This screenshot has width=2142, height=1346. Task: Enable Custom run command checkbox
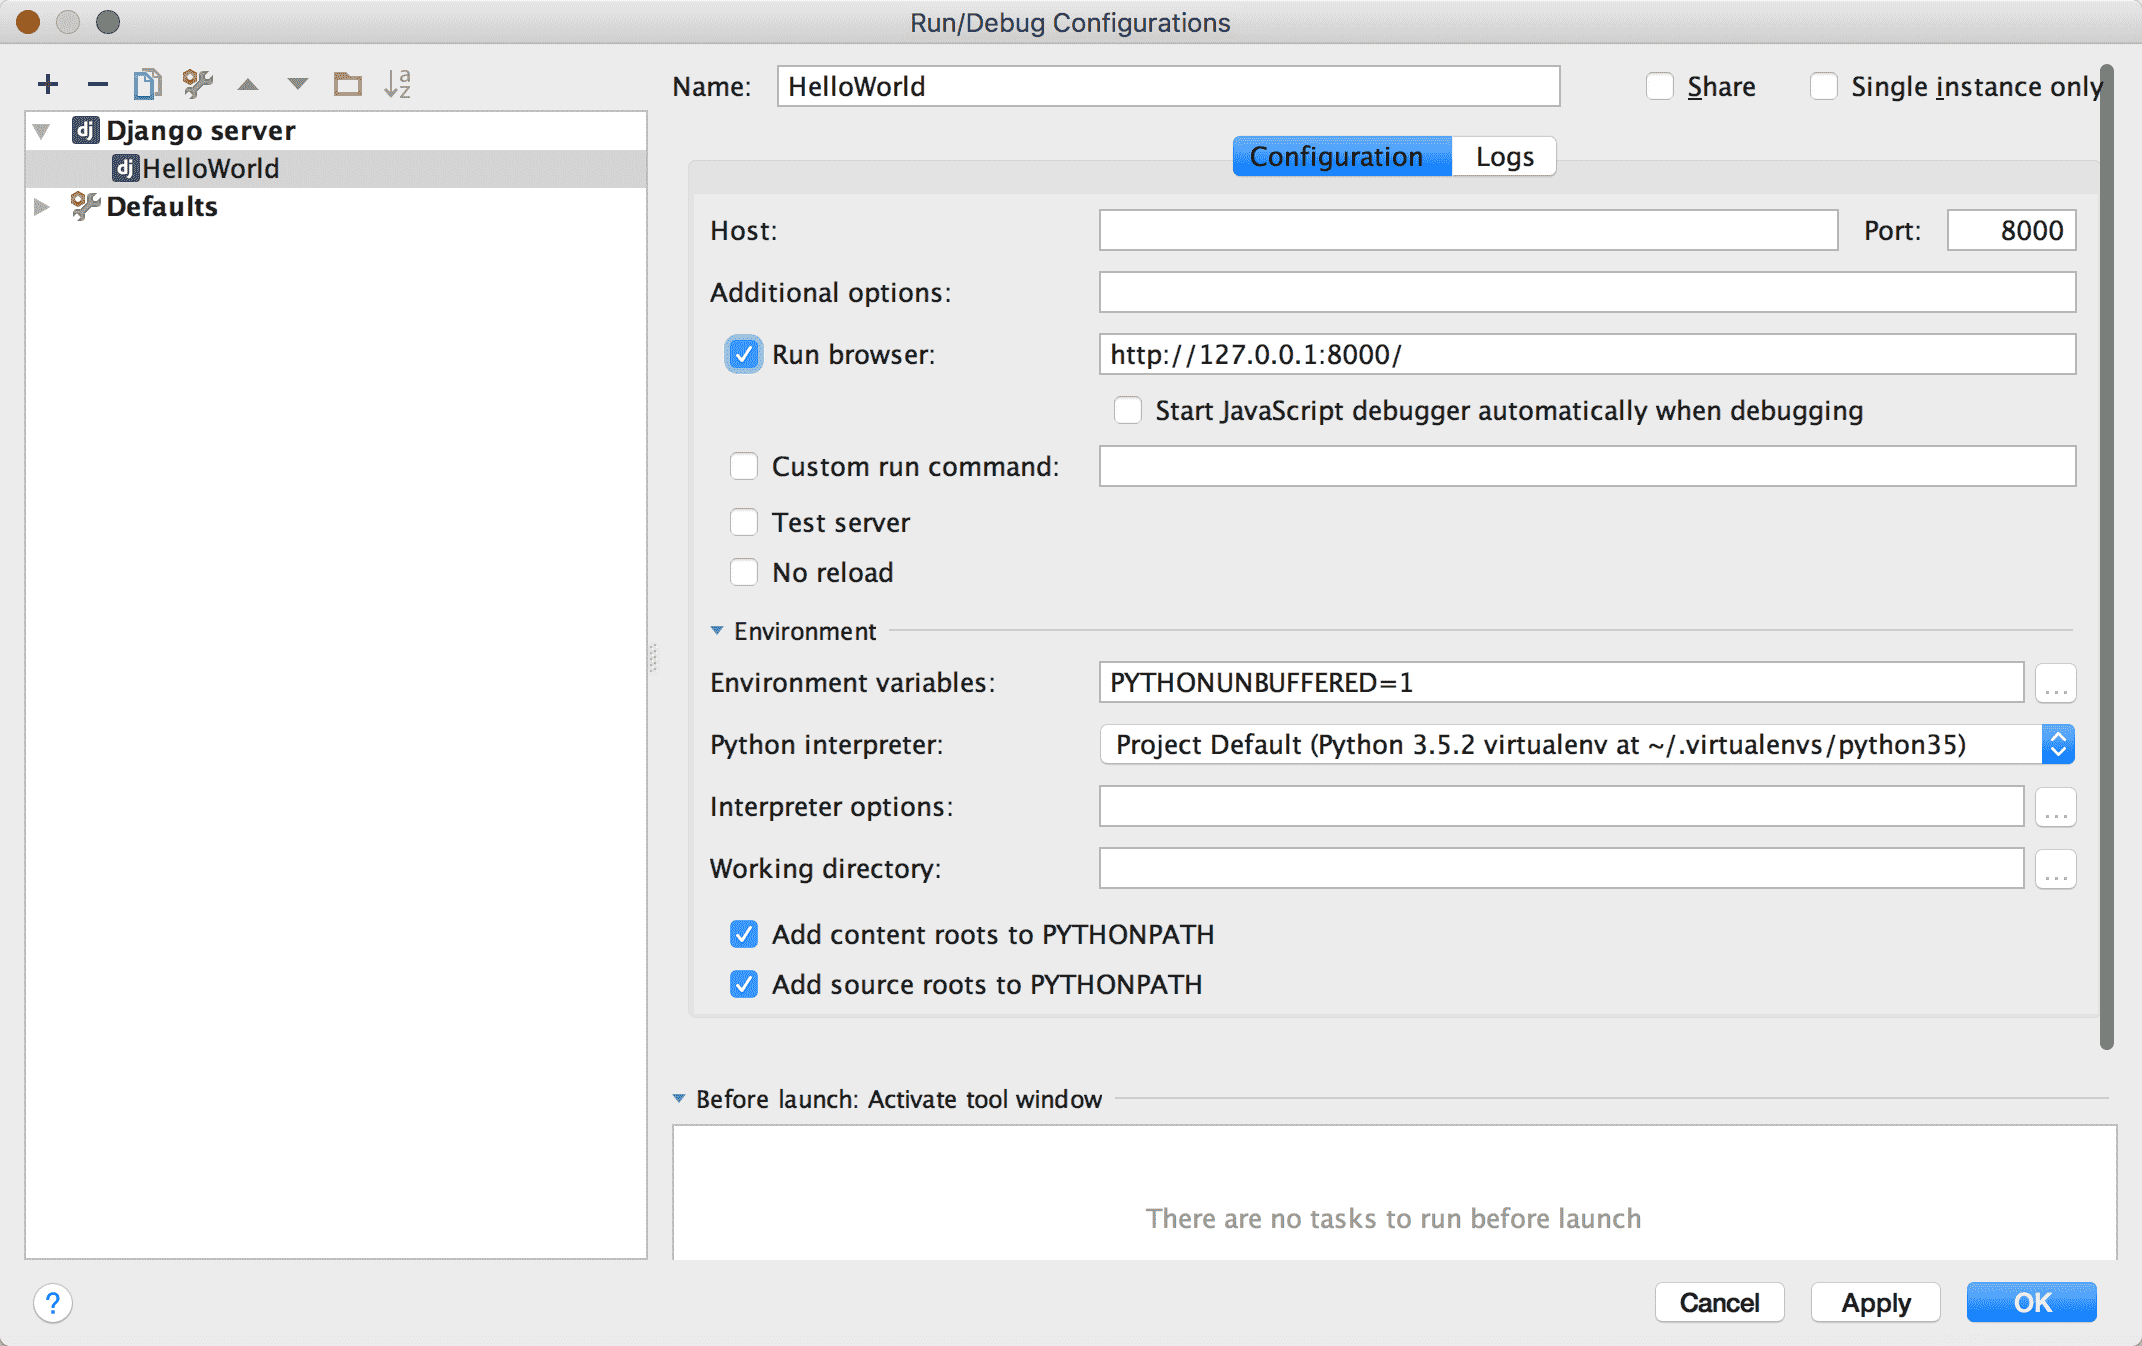tap(744, 467)
